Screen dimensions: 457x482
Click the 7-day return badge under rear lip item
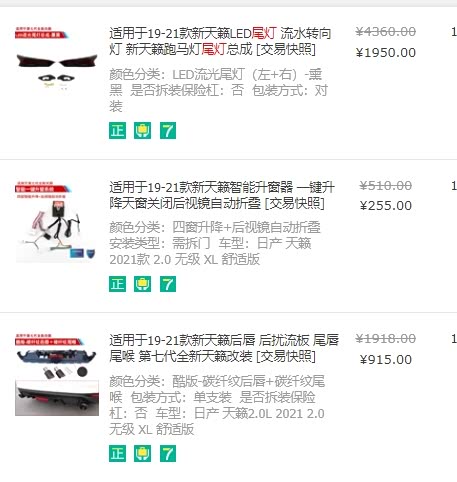168,453
